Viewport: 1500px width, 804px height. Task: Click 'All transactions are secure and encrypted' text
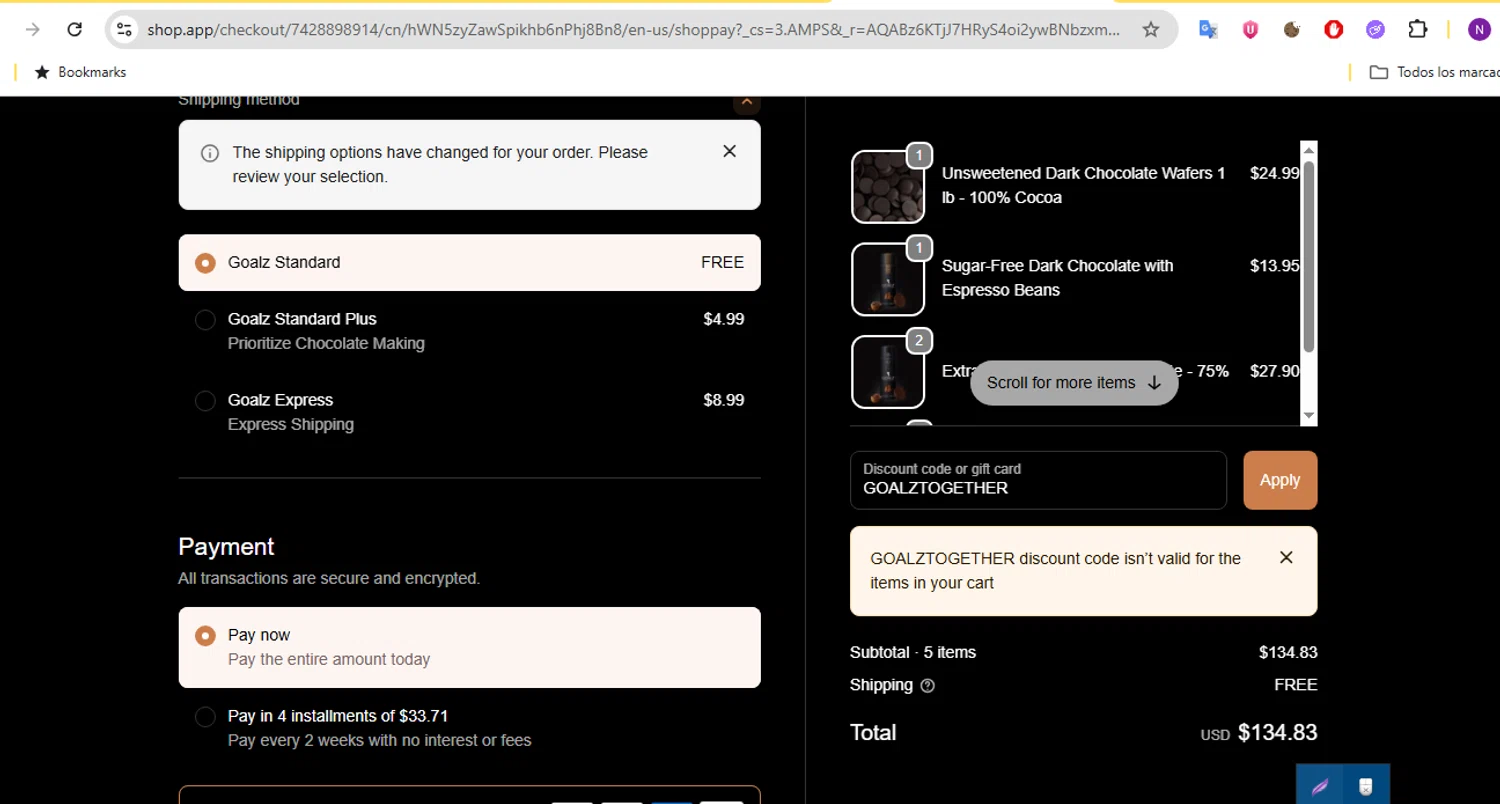click(329, 578)
